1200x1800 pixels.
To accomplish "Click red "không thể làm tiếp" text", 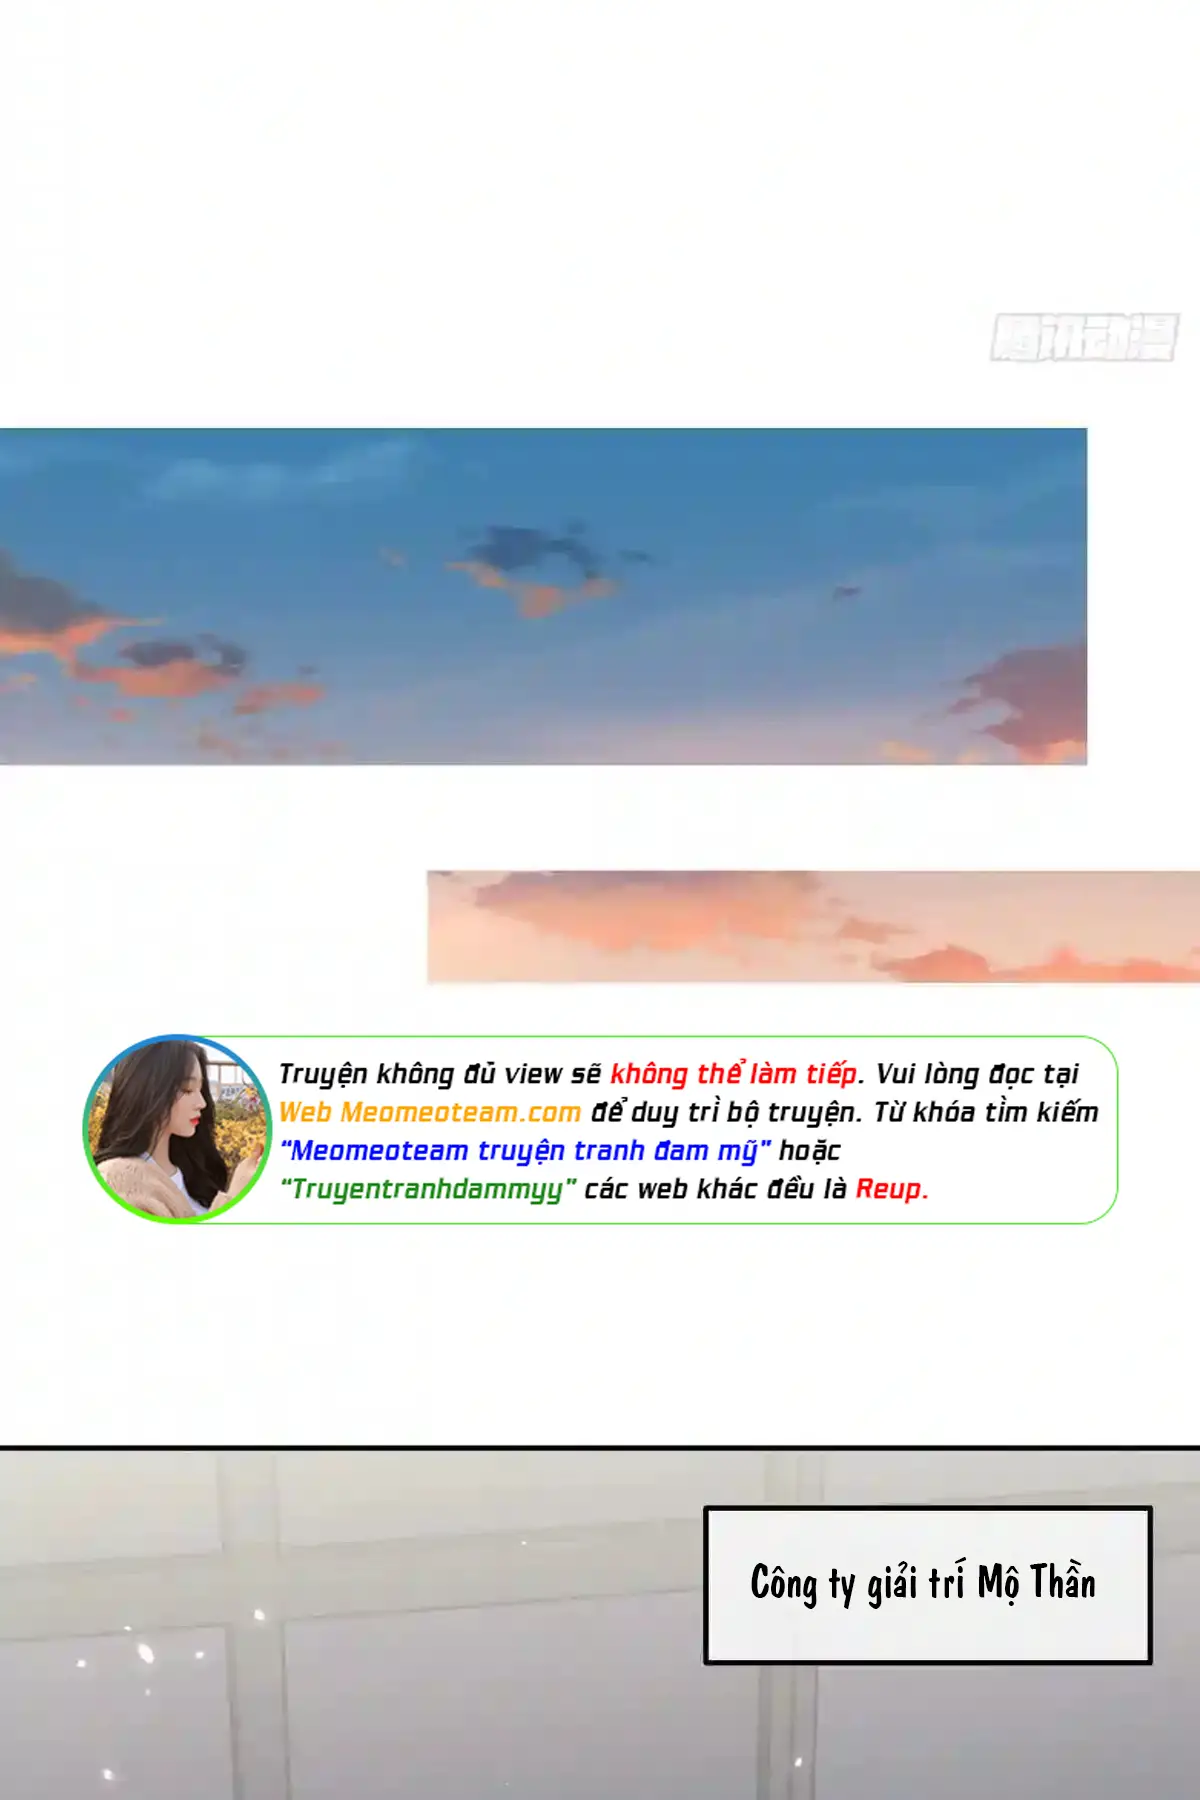I will click(734, 1074).
